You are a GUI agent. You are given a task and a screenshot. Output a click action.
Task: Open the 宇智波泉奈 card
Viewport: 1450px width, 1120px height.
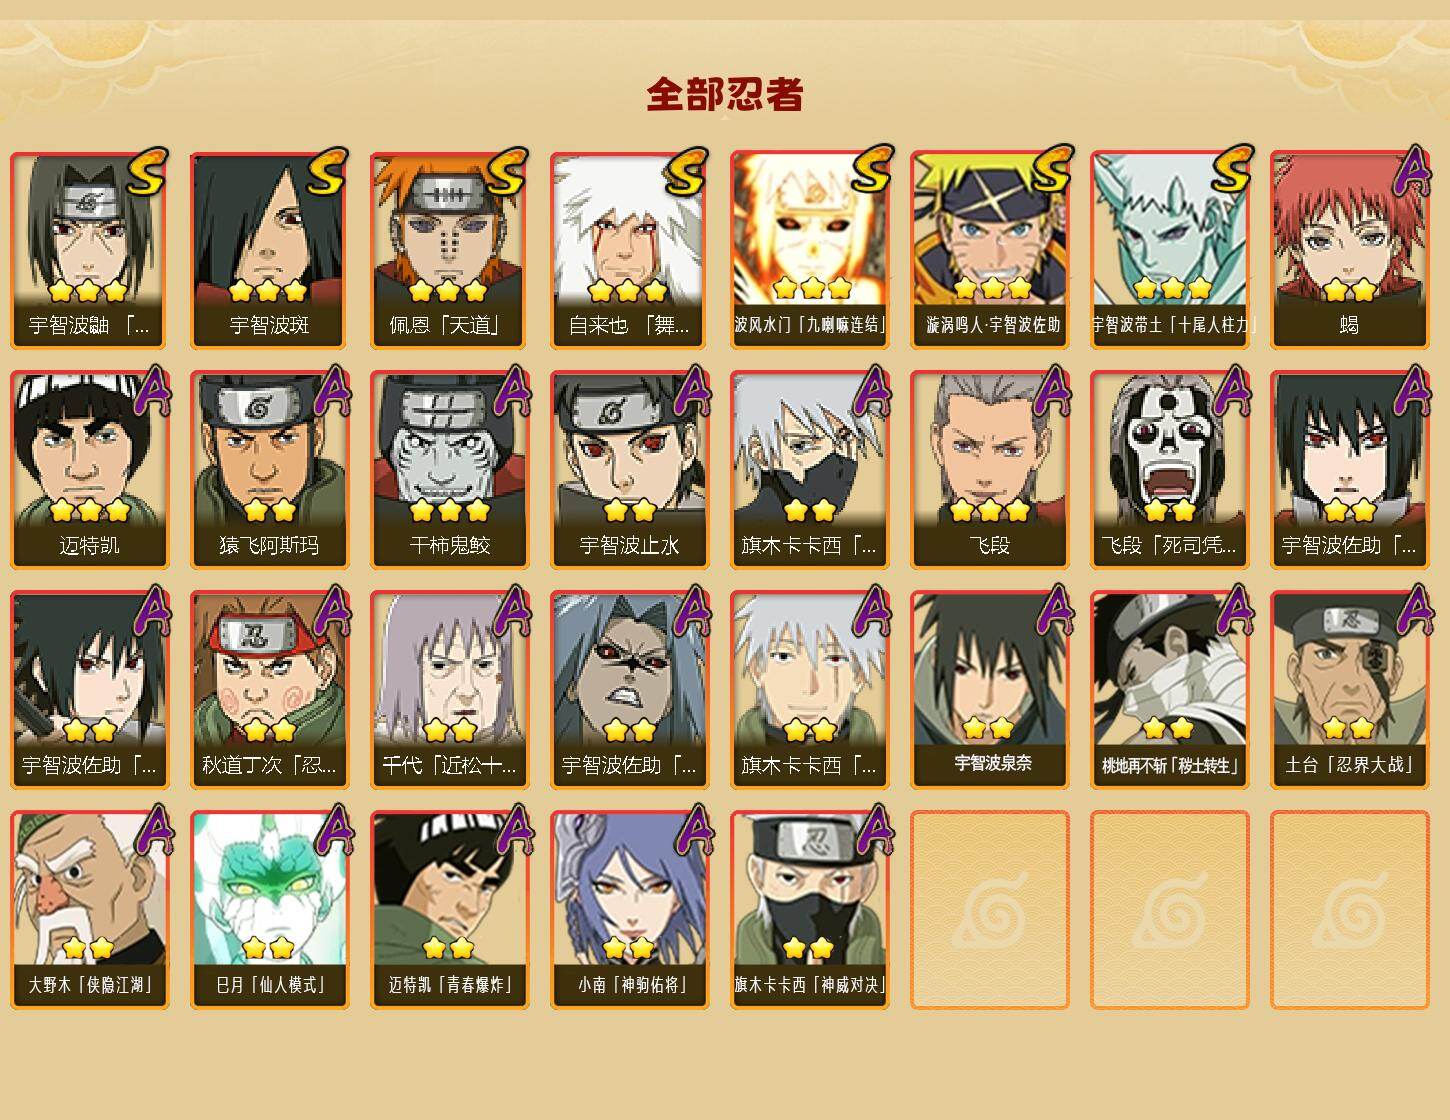(x=989, y=690)
